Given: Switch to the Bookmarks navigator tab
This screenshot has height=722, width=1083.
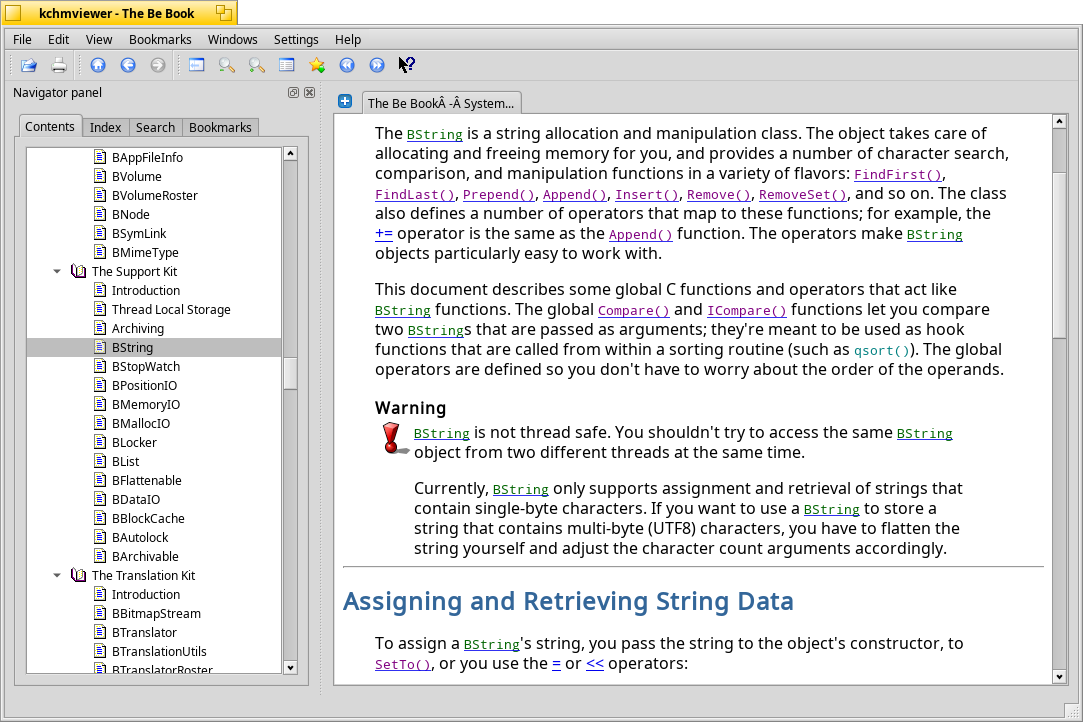Looking at the screenshot, I should point(220,127).
